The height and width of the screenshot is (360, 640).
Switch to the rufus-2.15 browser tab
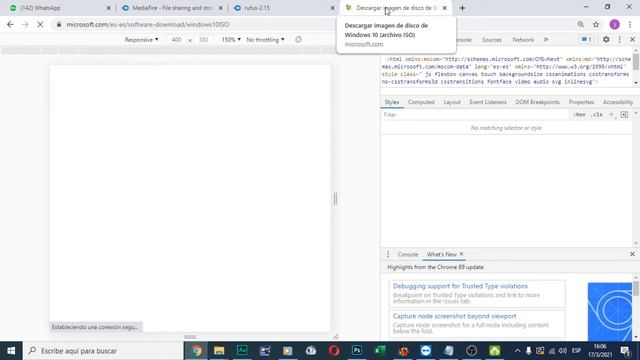pyautogui.click(x=282, y=8)
